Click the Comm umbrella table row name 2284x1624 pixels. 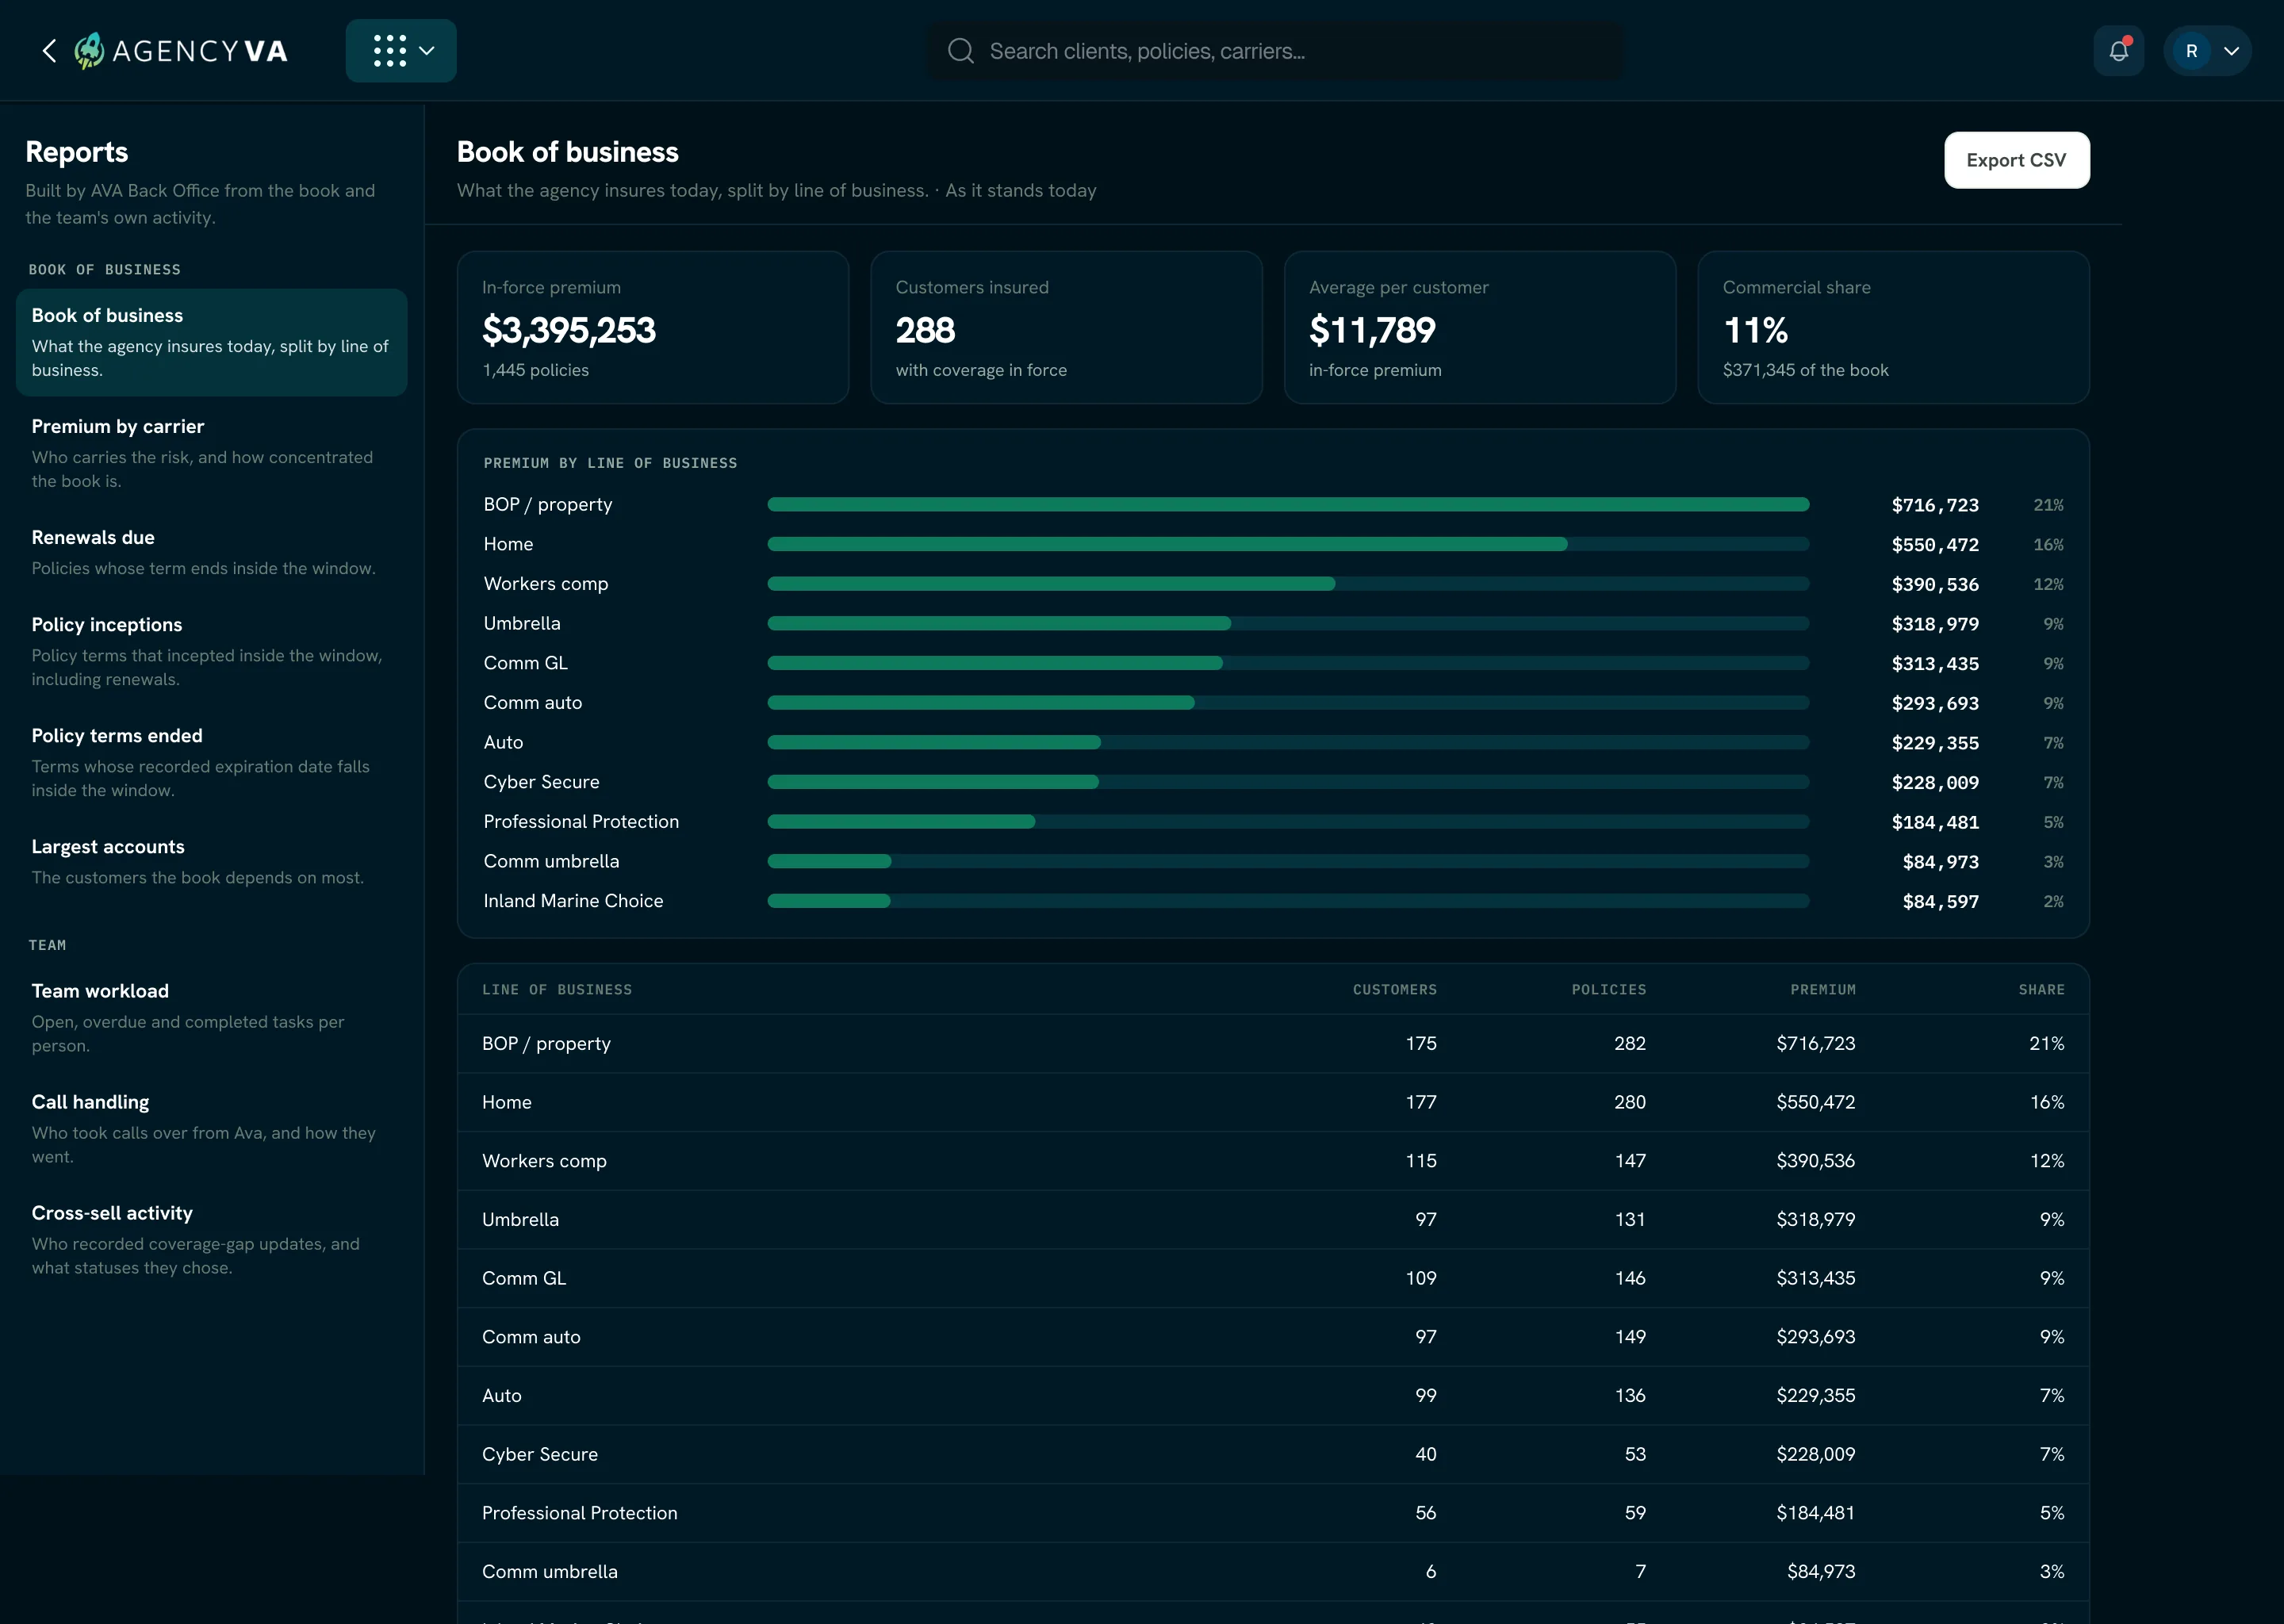550,1572
